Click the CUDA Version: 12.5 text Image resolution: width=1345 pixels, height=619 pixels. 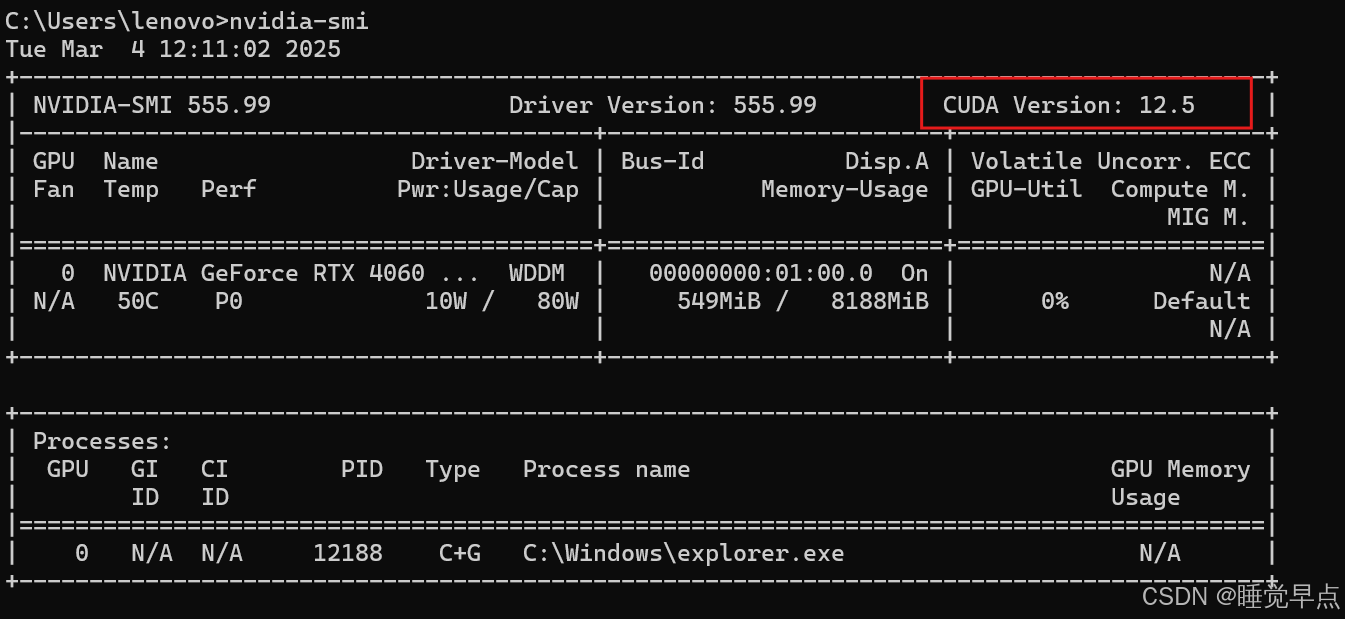pyautogui.click(x=1069, y=105)
